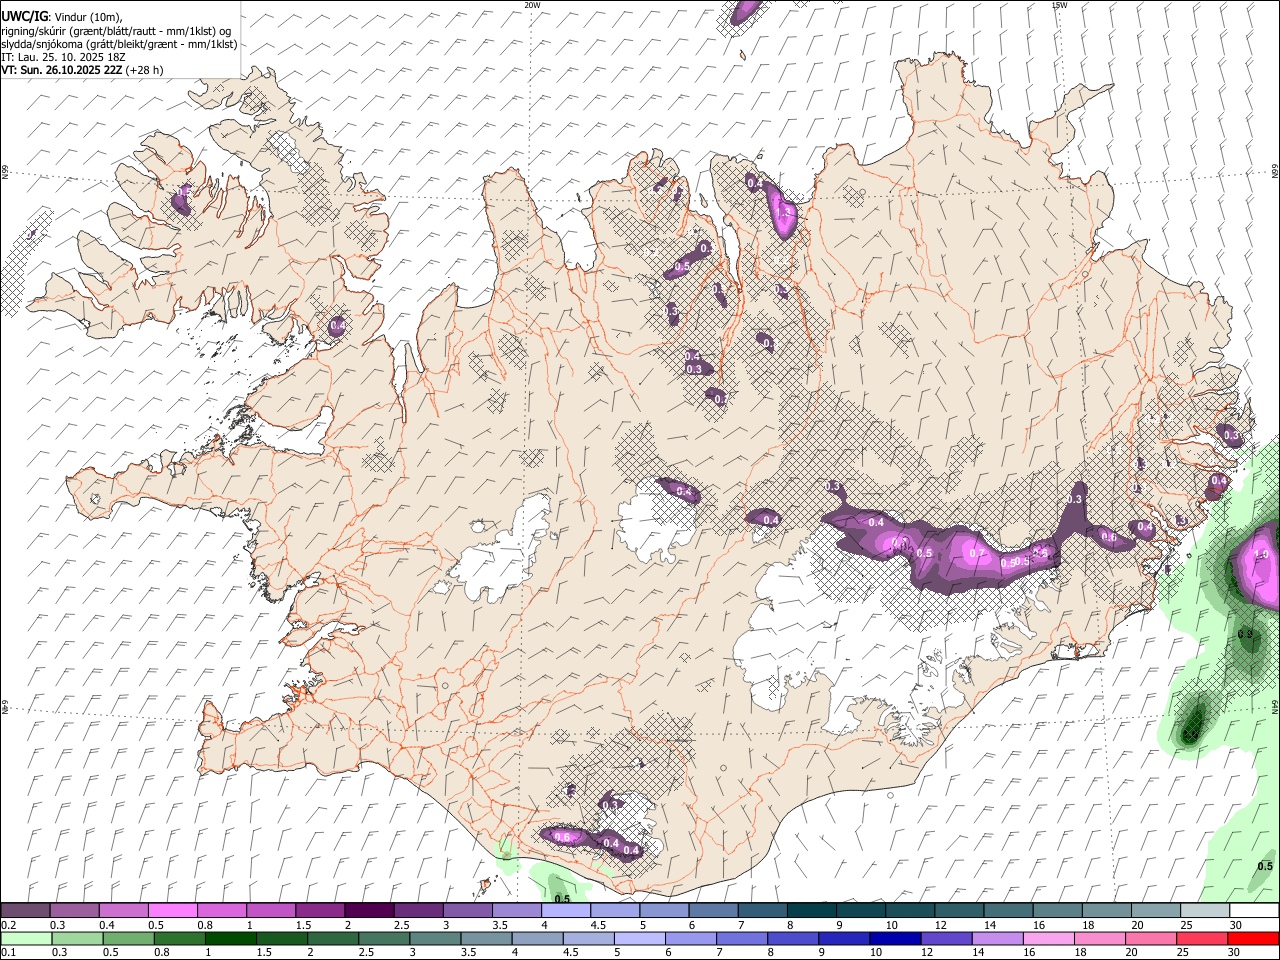The image size is (1280, 960).
Task: Click the valid time 'VT: Sun. 26.10.2025 22Z'
Action: pyautogui.click(x=62, y=70)
